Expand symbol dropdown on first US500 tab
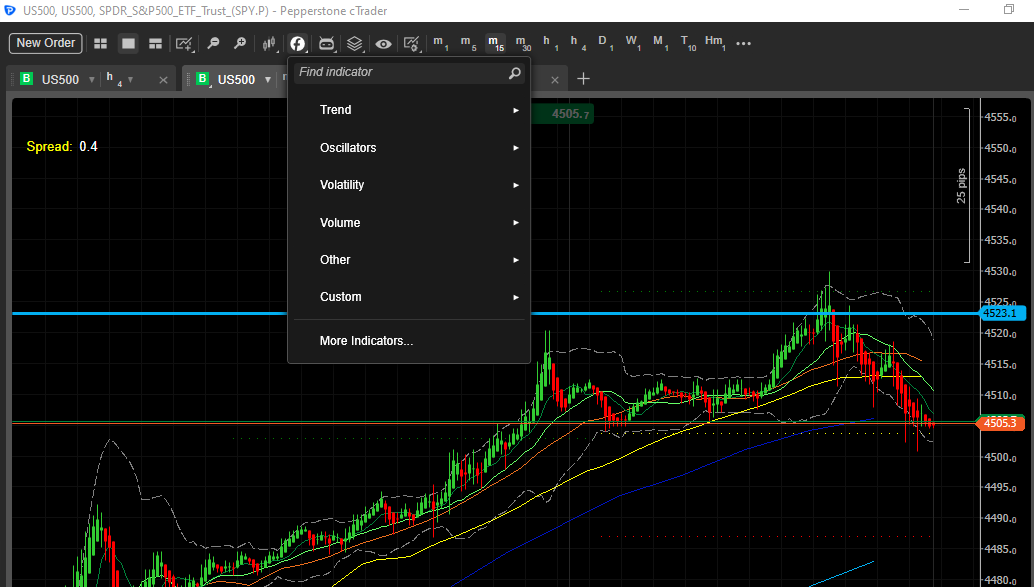The height and width of the screenshot is (587, 1034). click(92, 80)
